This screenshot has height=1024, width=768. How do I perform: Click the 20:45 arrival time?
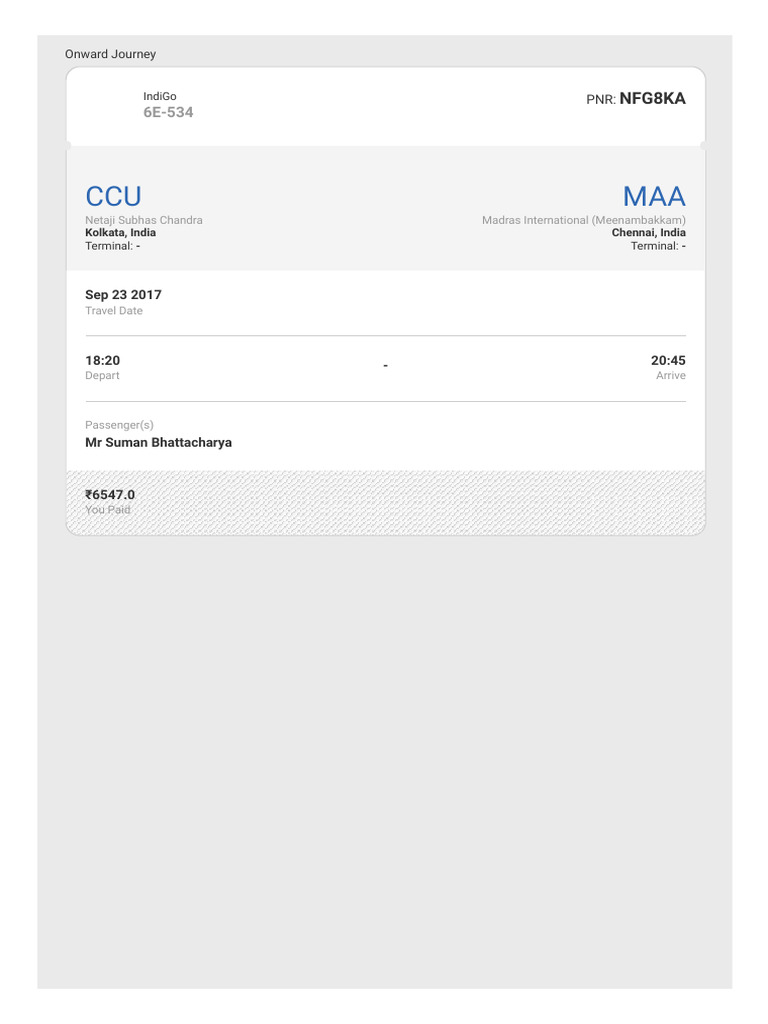point(668,360)
